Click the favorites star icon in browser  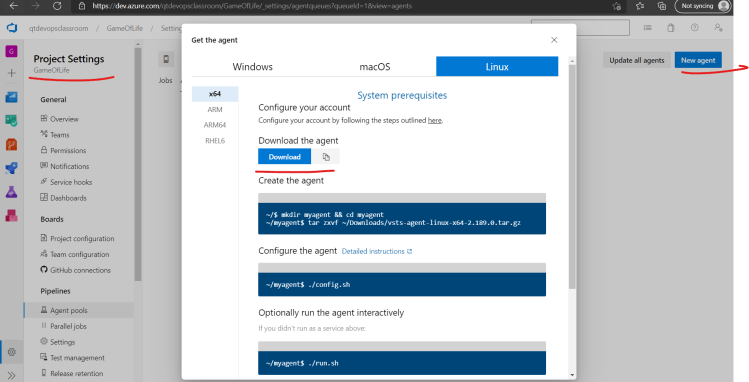point(640,6)
